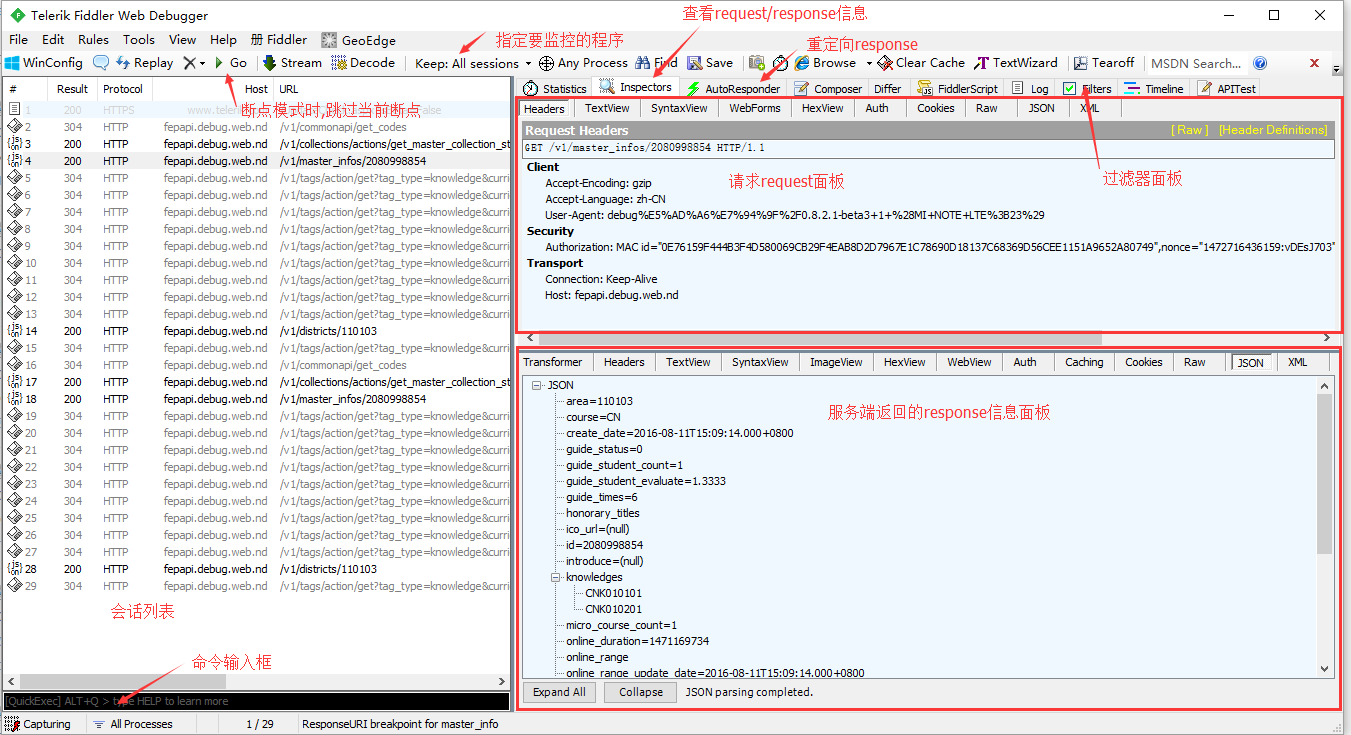Toggle the All Processes filter in status bar

coord(133,724)
